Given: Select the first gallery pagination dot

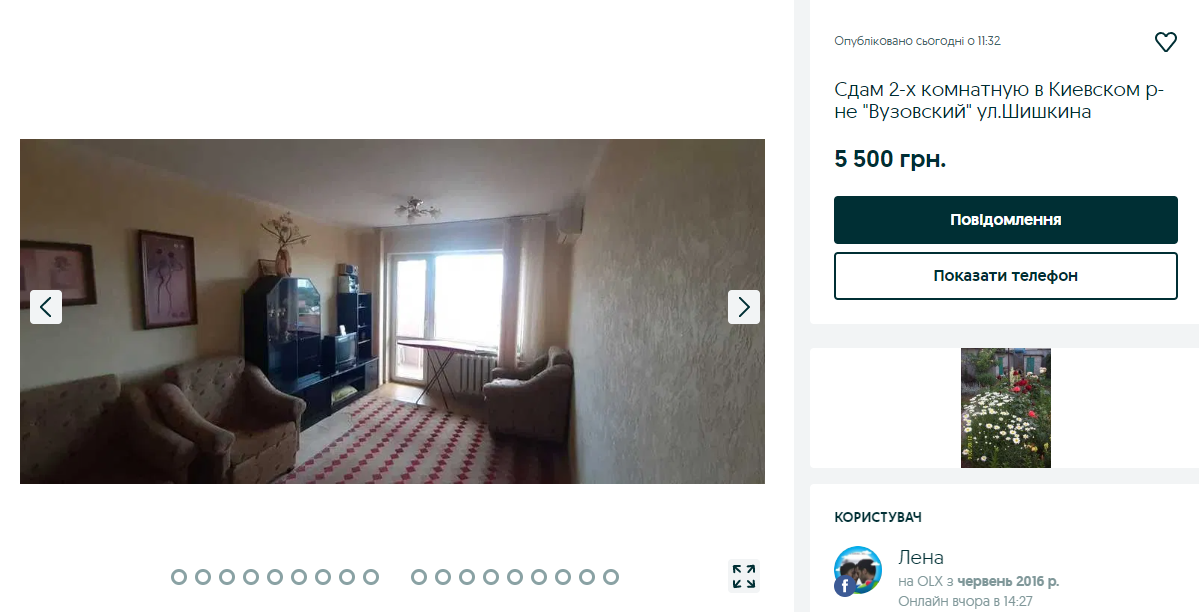Looking at the screenshot, I should 179,577.
